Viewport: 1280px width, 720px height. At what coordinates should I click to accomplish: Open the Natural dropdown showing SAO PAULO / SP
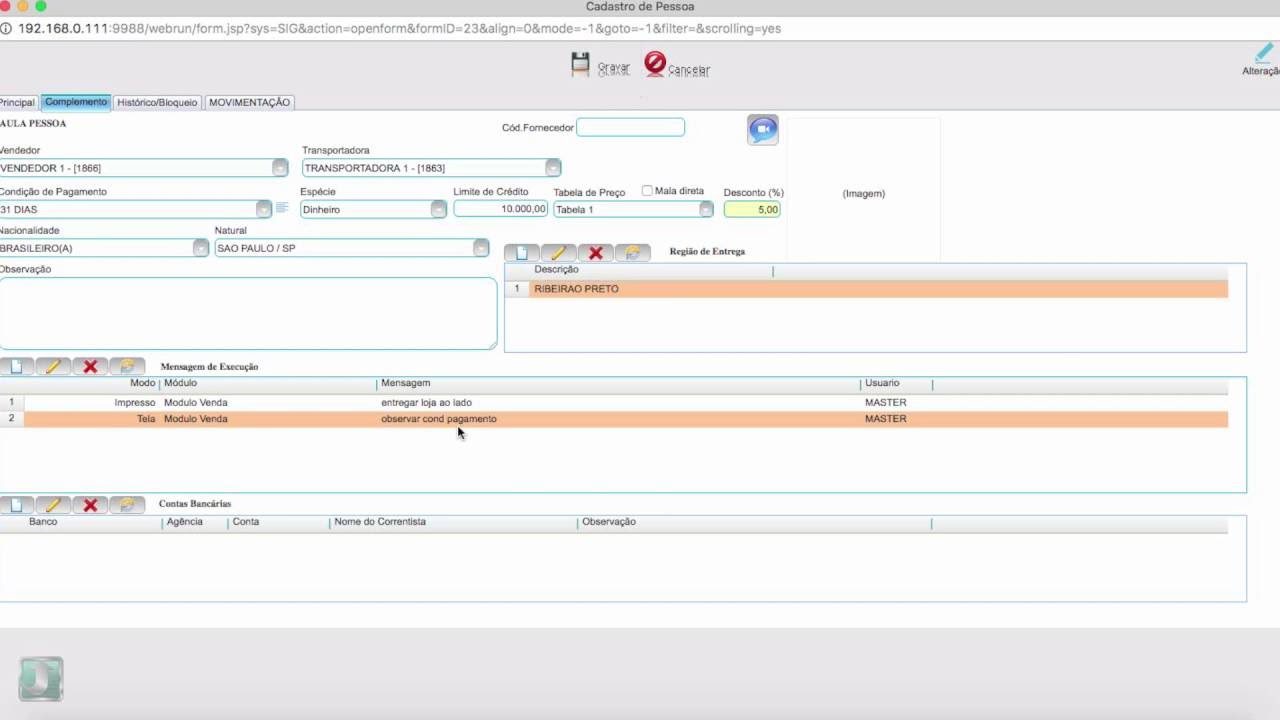click(x=481, y=248)
